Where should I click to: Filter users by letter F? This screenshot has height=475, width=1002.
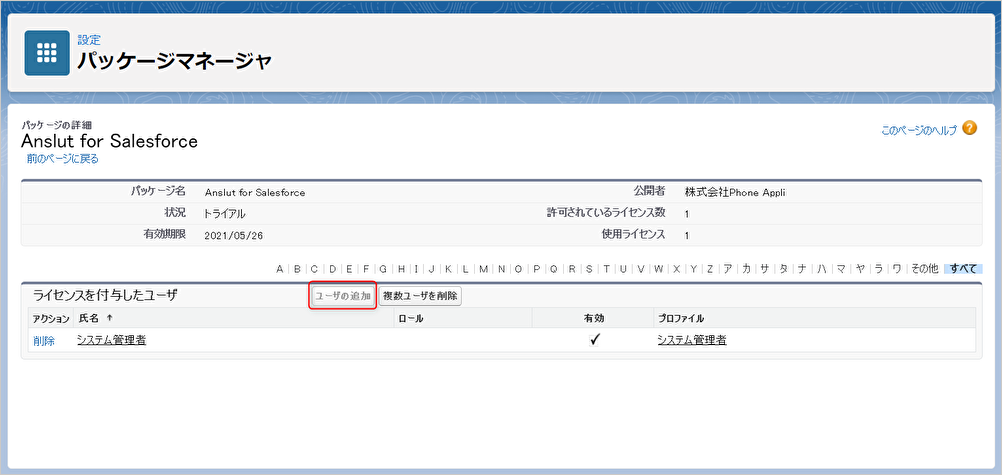tap(366, 269)
